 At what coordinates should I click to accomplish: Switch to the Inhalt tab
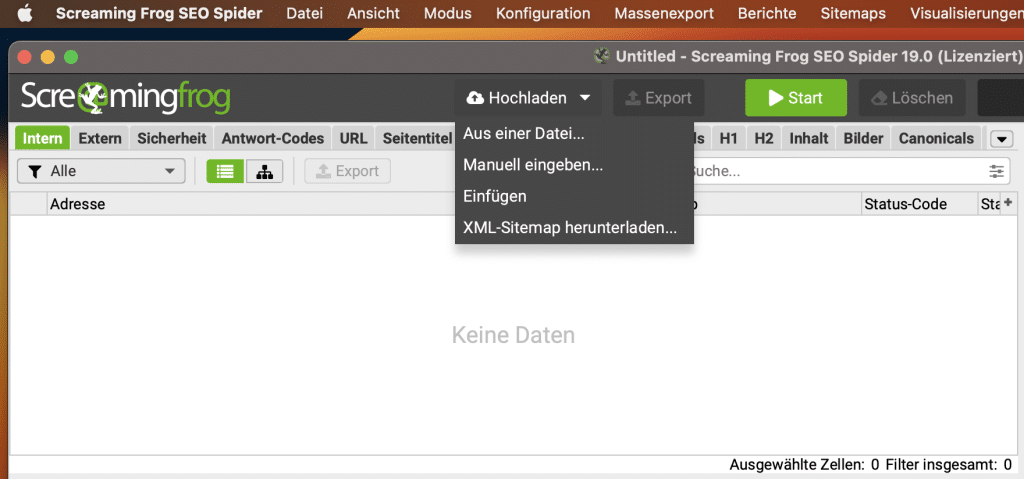808,139
